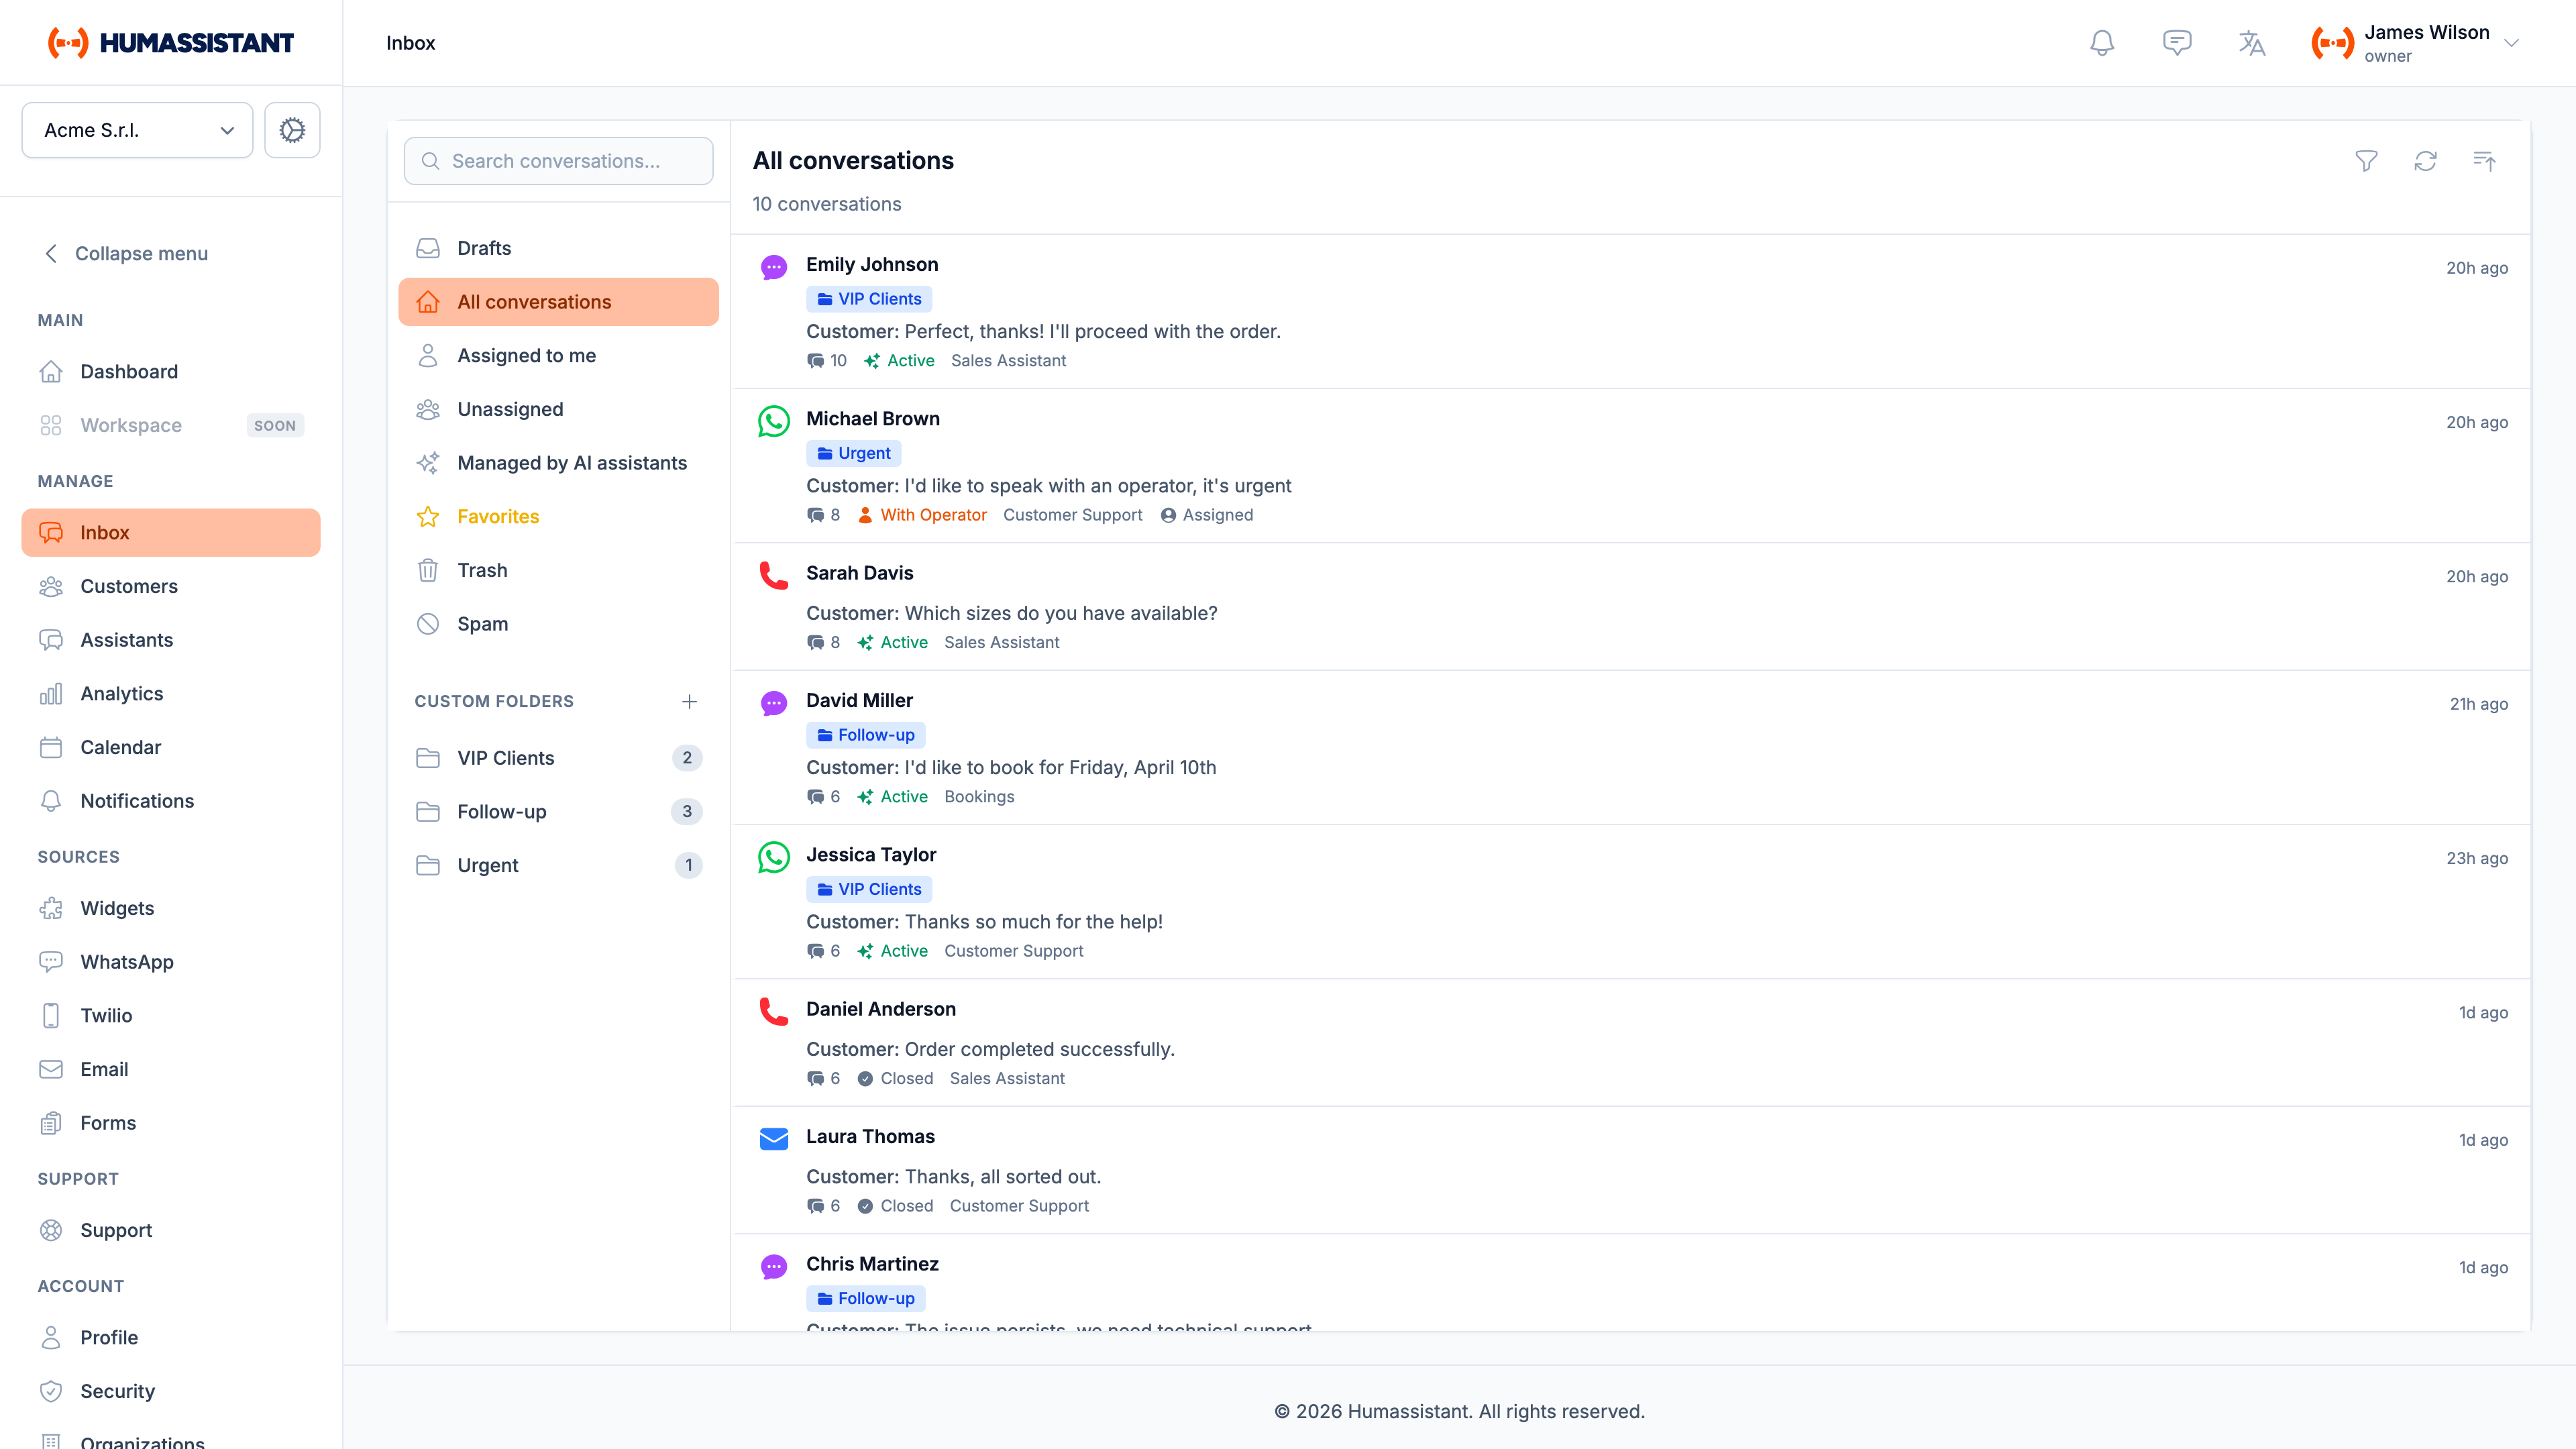Add a new custom folder
The image size is (2576, 1449).
[x=689, y=701]
